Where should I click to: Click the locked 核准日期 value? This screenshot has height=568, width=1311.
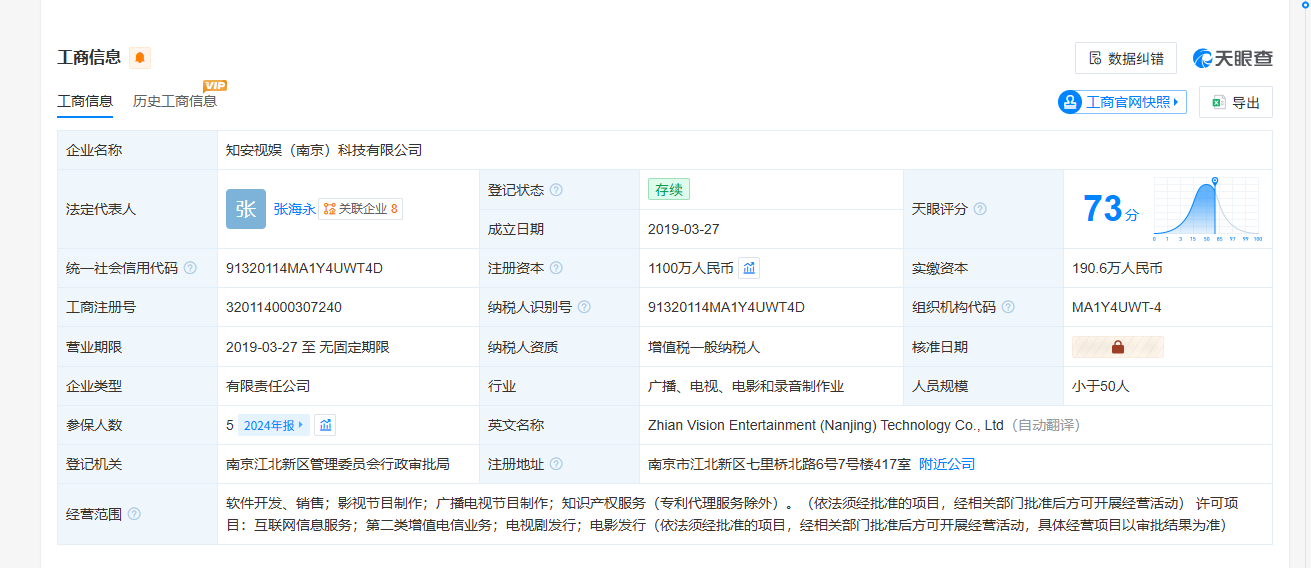click(1118, 347)
